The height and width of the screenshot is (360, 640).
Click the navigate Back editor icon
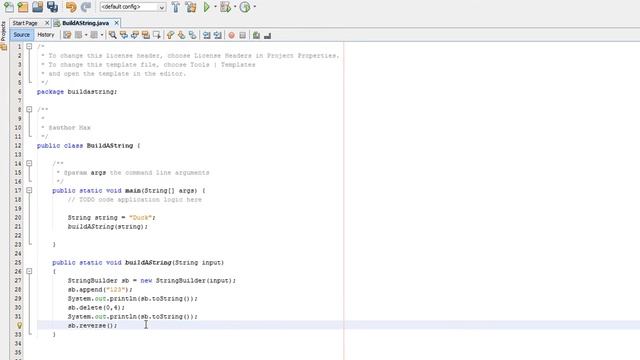click(78, 36)
